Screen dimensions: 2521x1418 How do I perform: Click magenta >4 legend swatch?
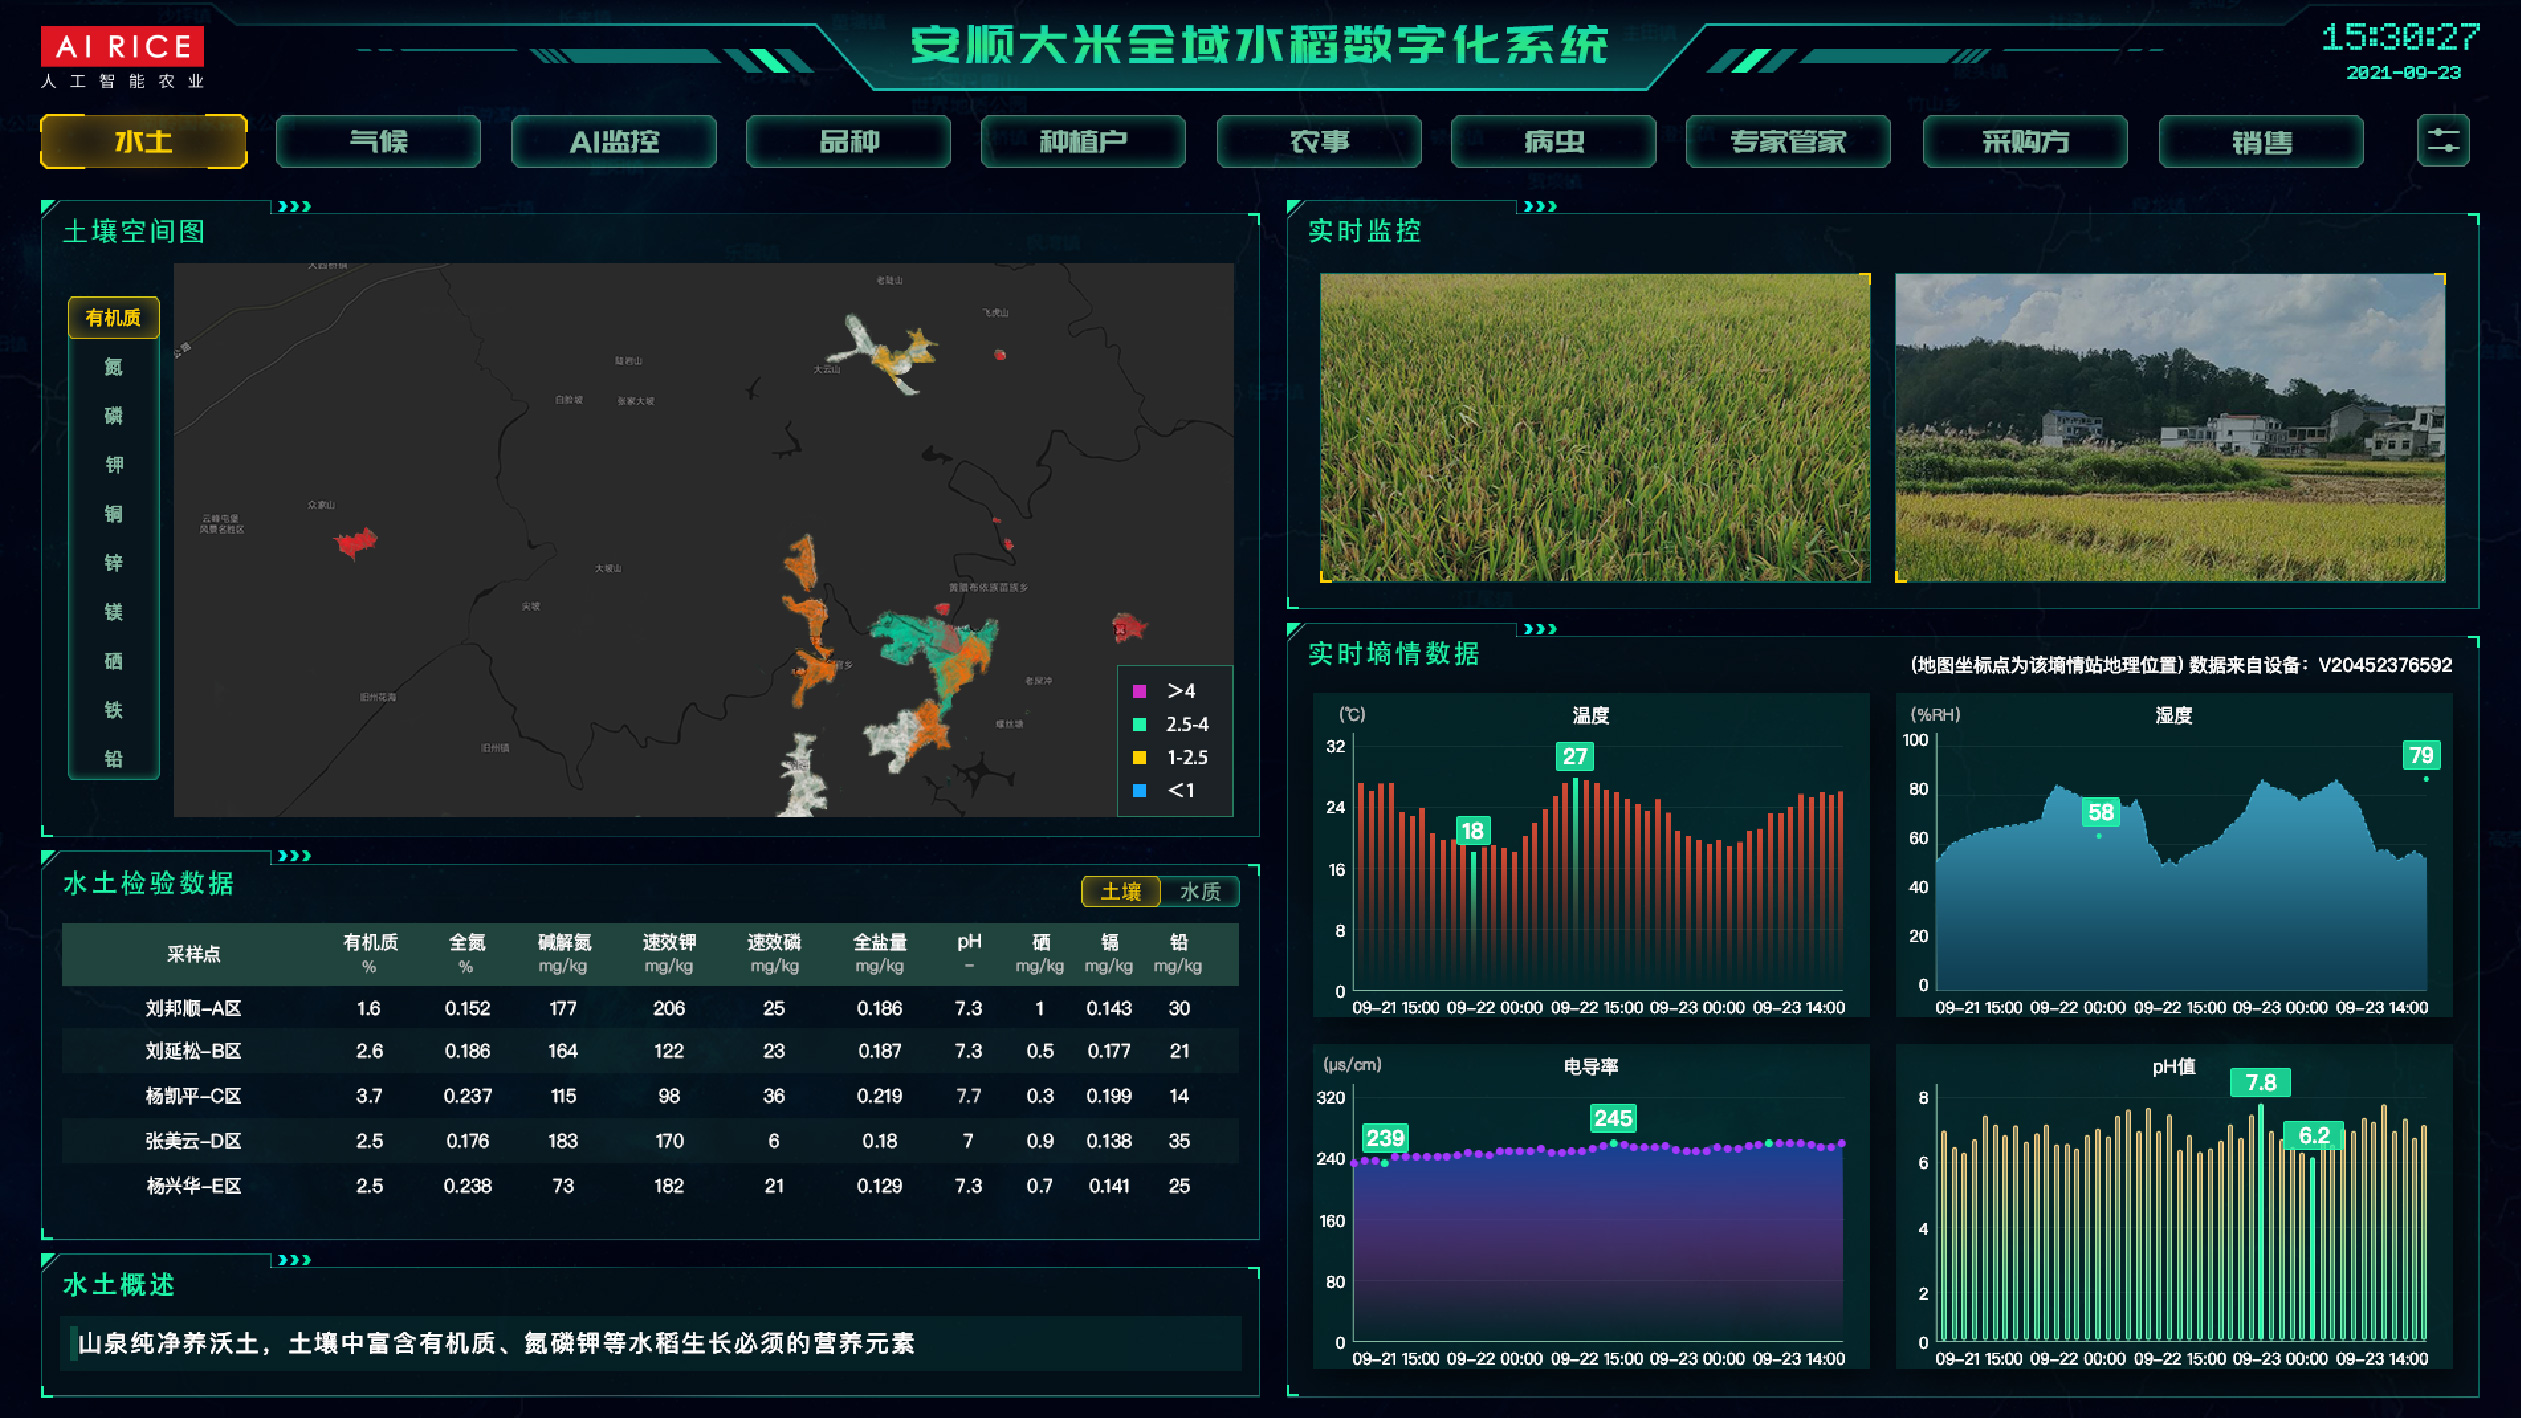tap(1139, 691)
